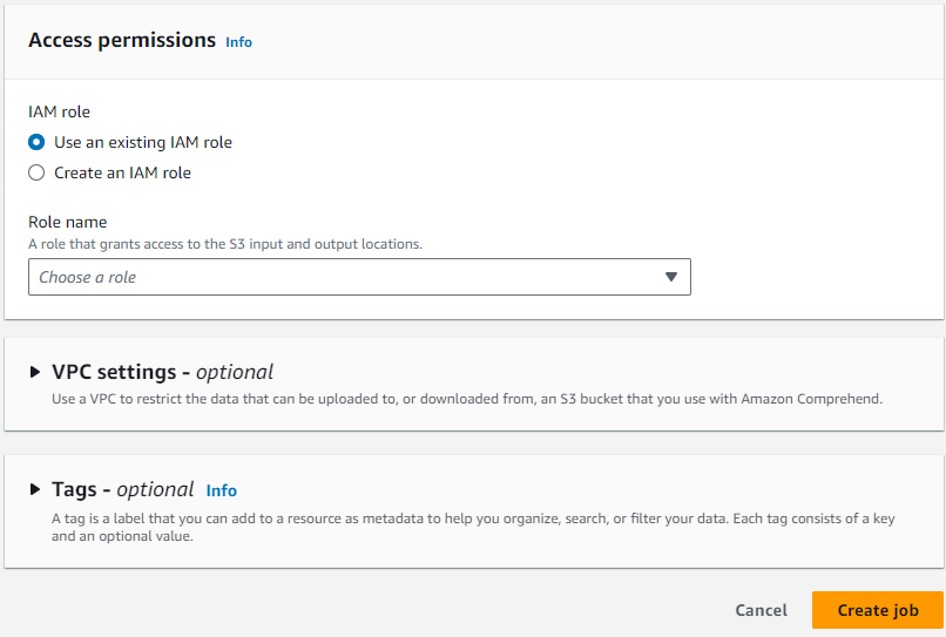Click the VPC settings description text

pyautogui.click(x=467, y=398)
